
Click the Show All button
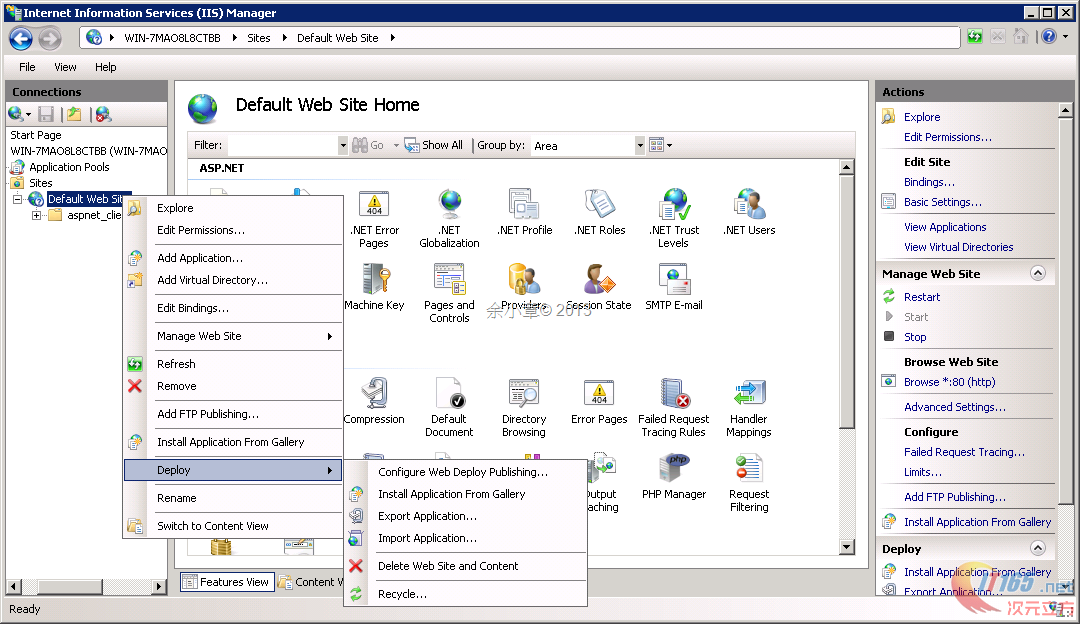coord(434,145)
